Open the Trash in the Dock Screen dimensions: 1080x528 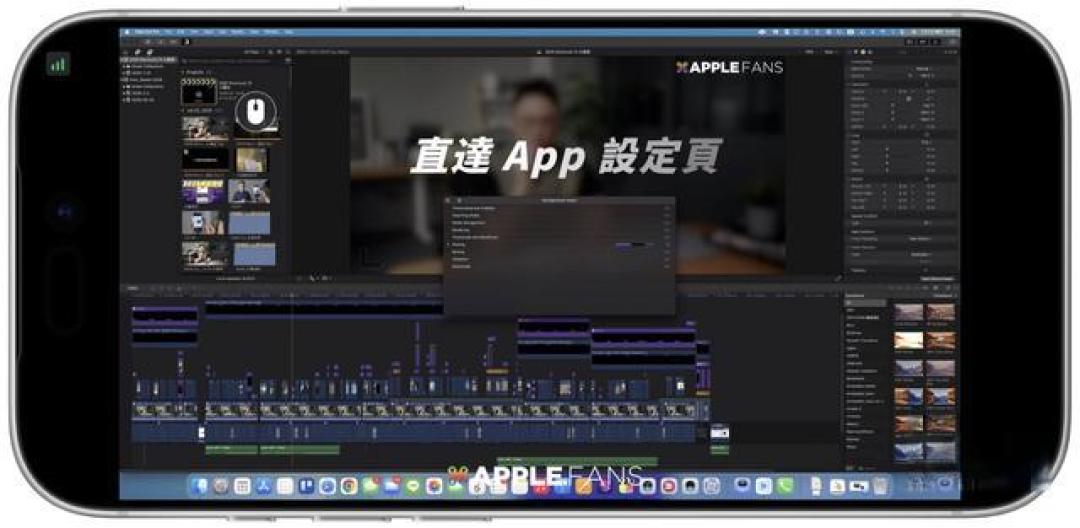[880, 486]
